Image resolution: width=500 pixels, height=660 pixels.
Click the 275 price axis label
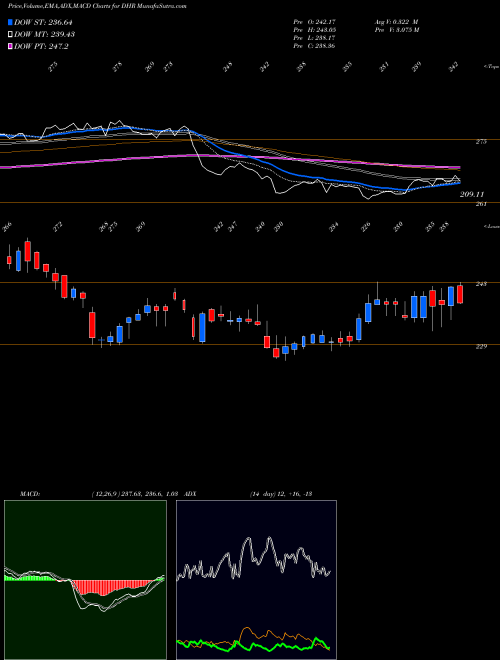coord(481,142)
